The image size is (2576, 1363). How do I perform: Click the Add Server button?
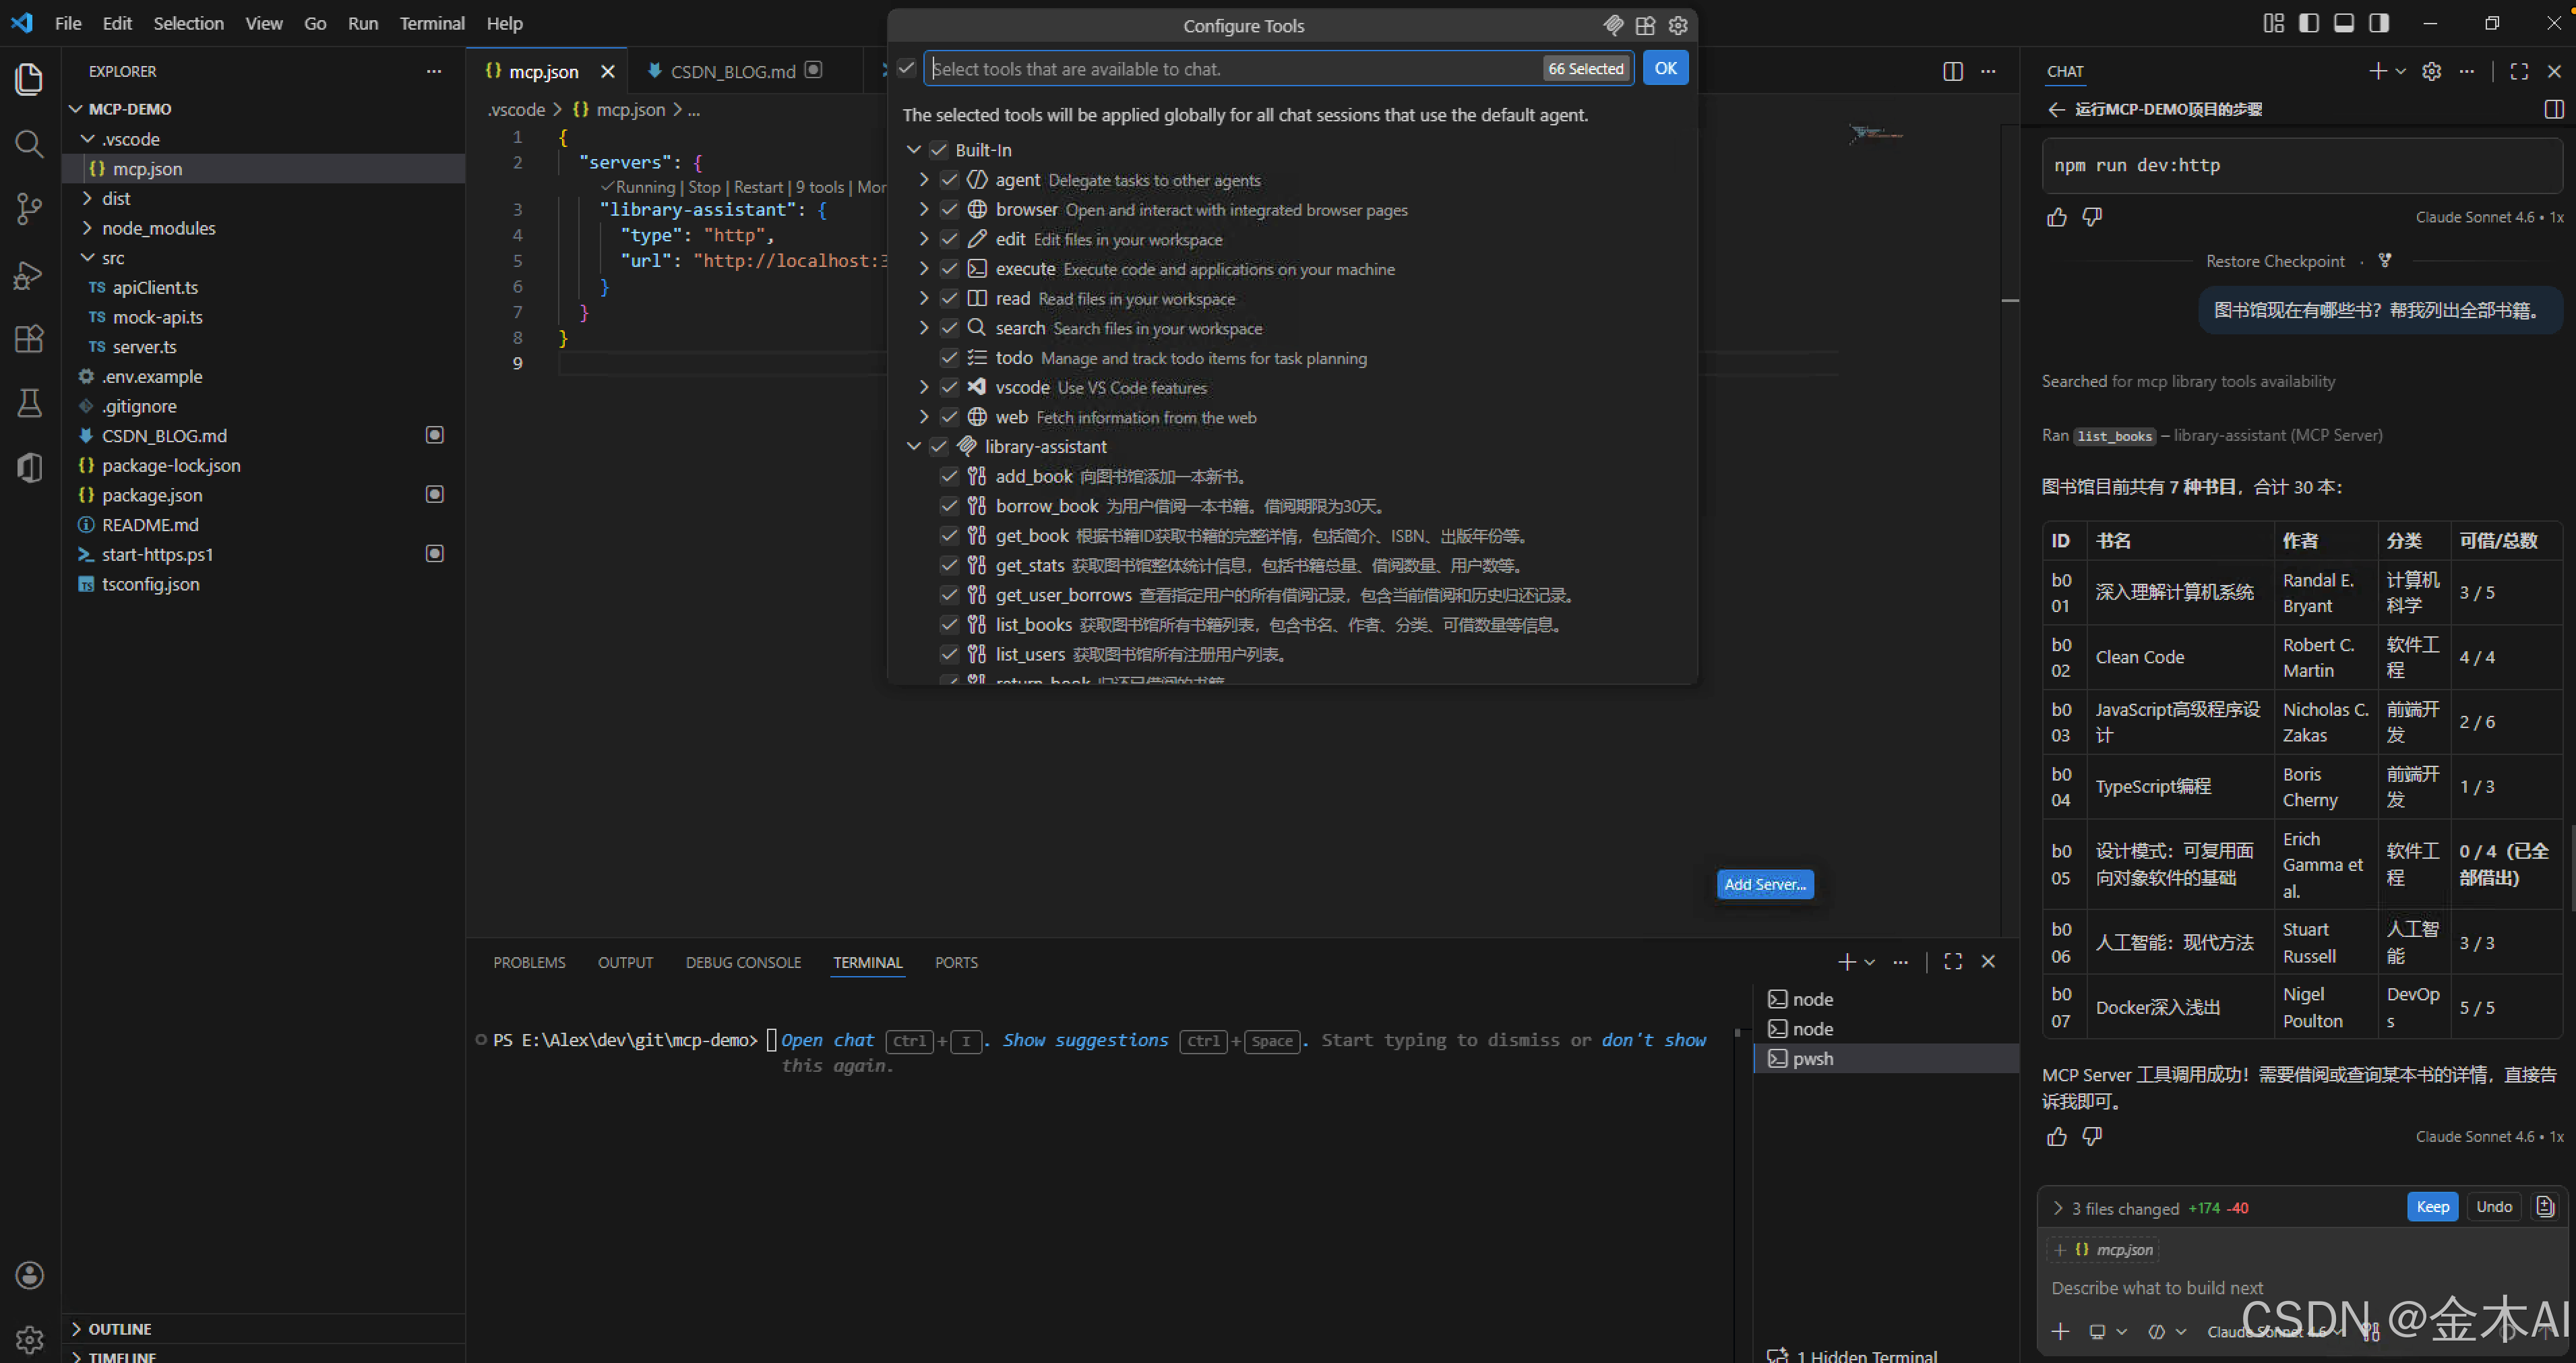coord(1764,884)
